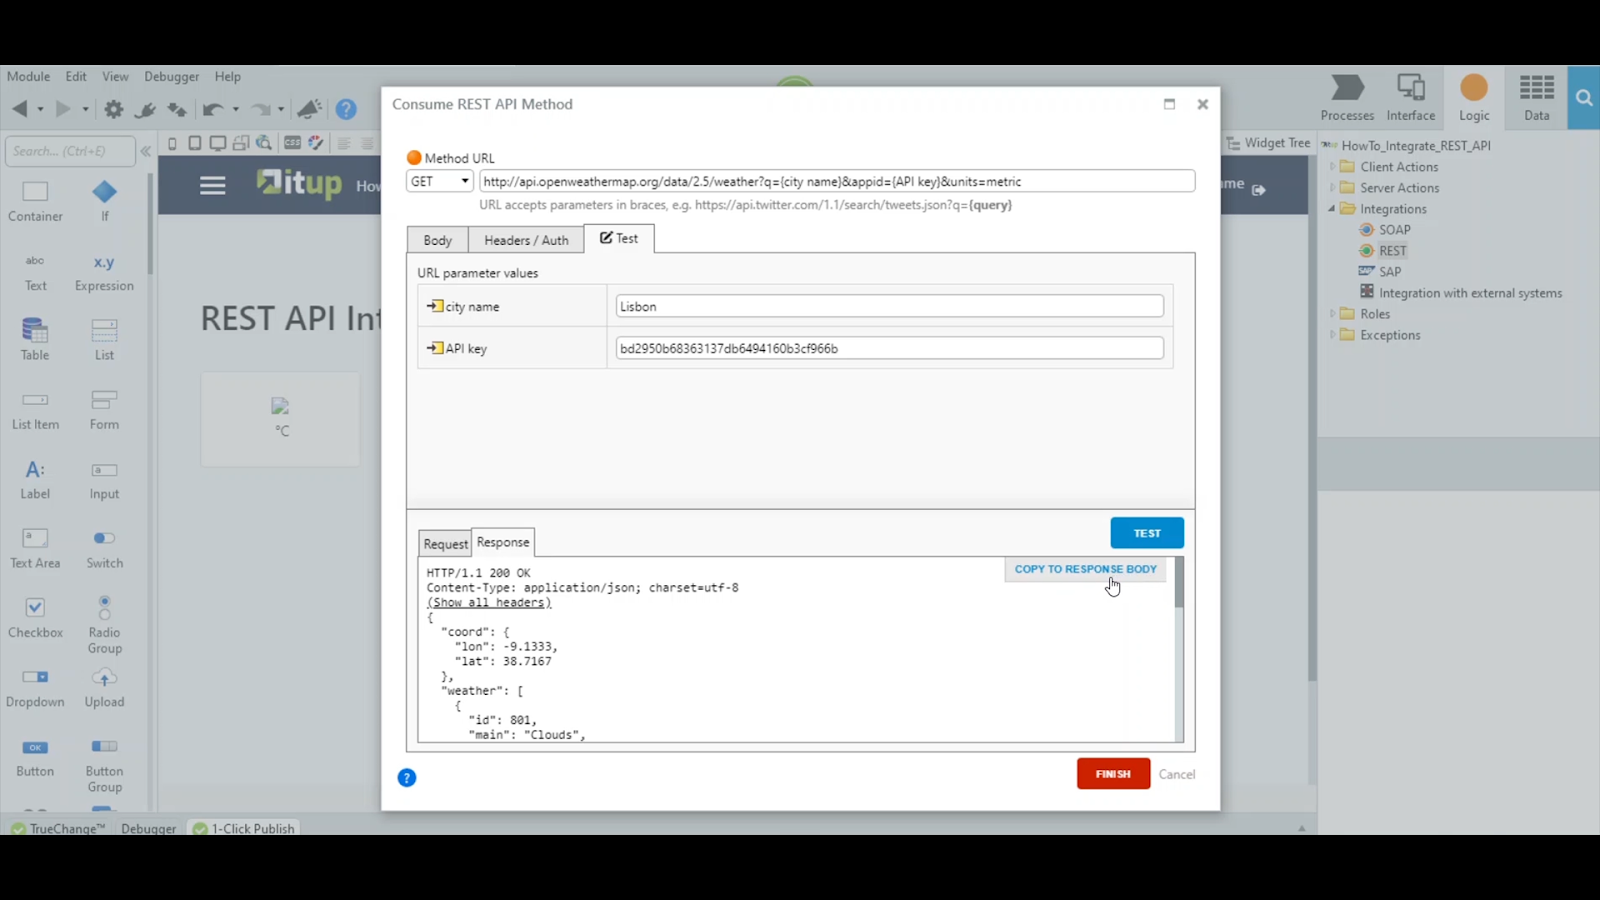Screen dimensions: 1600x900
Task: Switch to the Body tab
Action: pyautogui.click(x=437, y=240)
